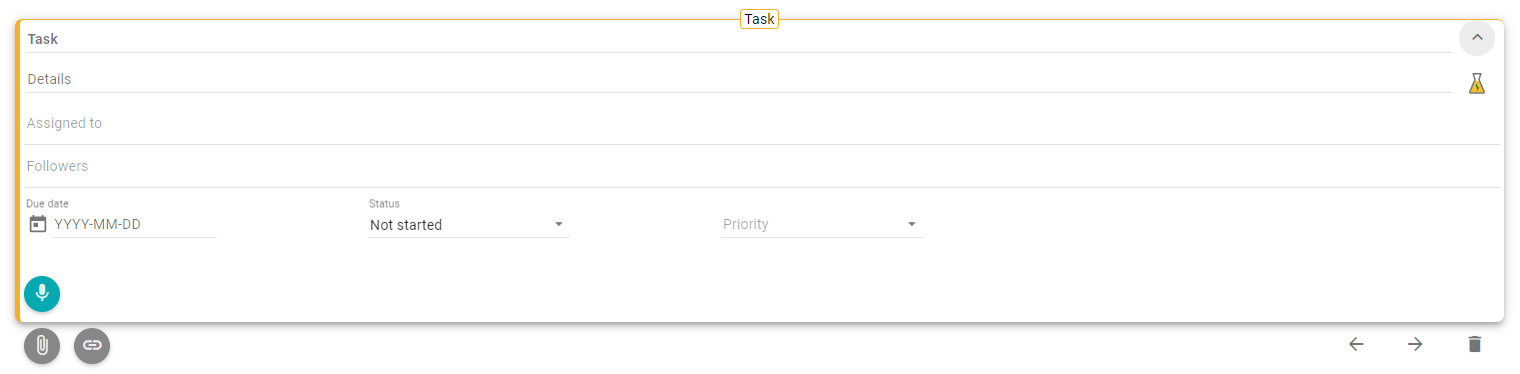Click the YYYY-MM-DD due date input

135,225
